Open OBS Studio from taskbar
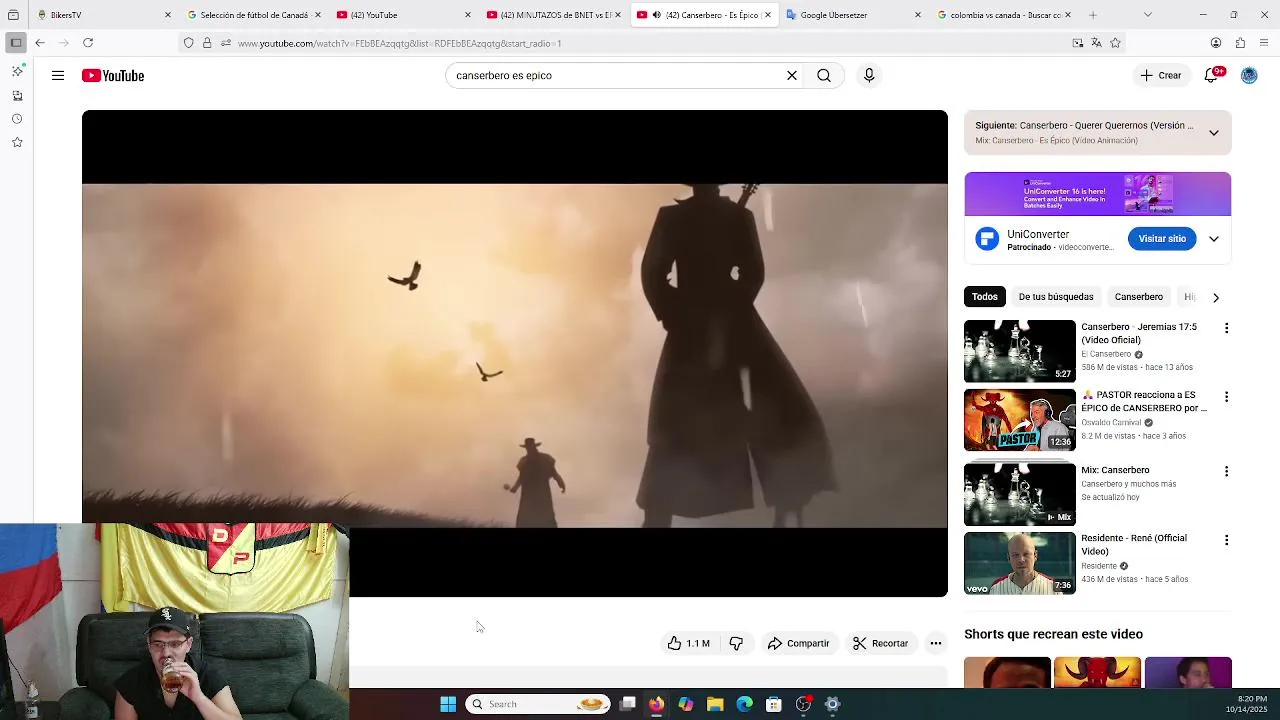Image resolution: width=1280 pixels, height=720 pixels. 803,704
